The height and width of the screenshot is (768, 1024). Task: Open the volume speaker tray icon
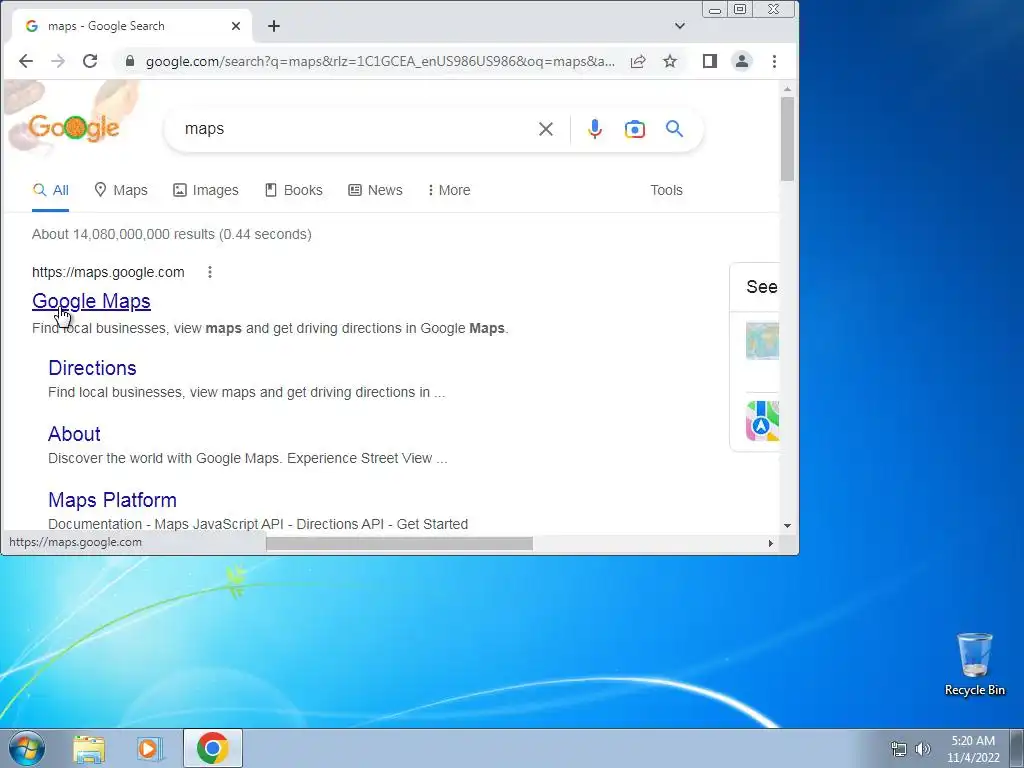923,749
